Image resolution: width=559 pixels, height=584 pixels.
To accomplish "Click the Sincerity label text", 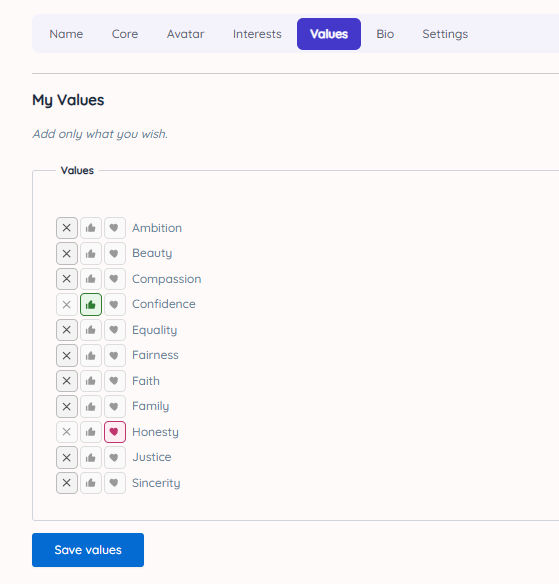I will [x=156, y=483].
